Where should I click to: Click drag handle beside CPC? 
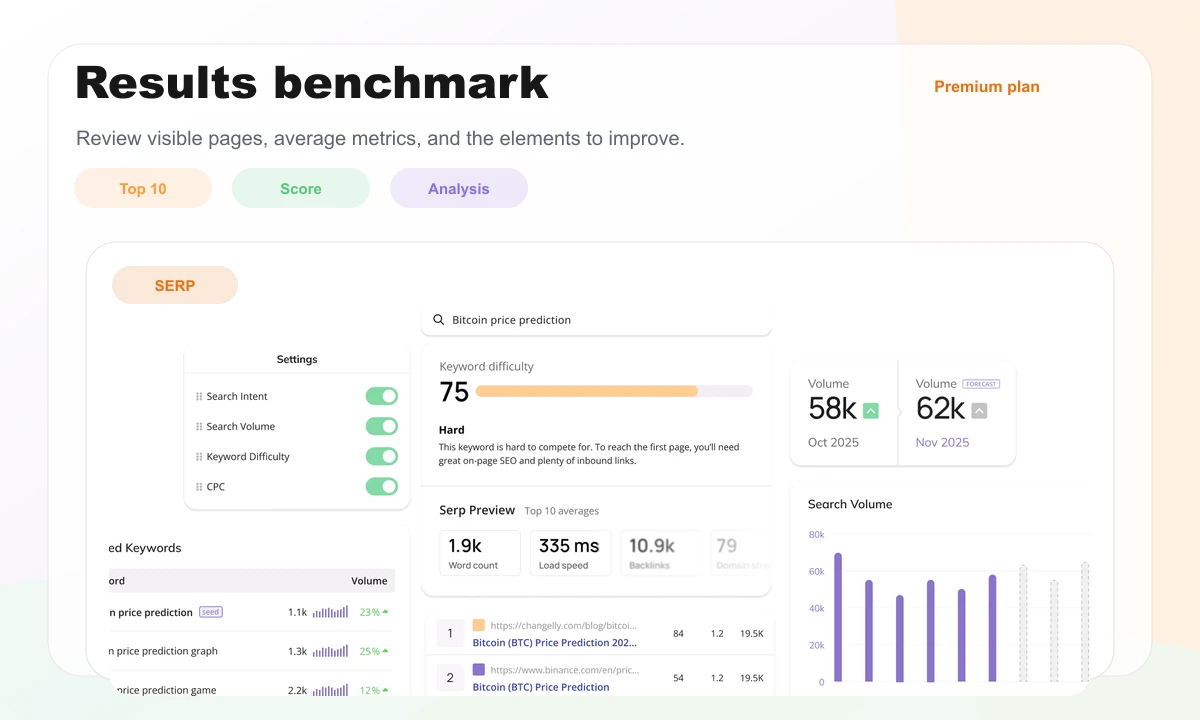pos(199,486)
